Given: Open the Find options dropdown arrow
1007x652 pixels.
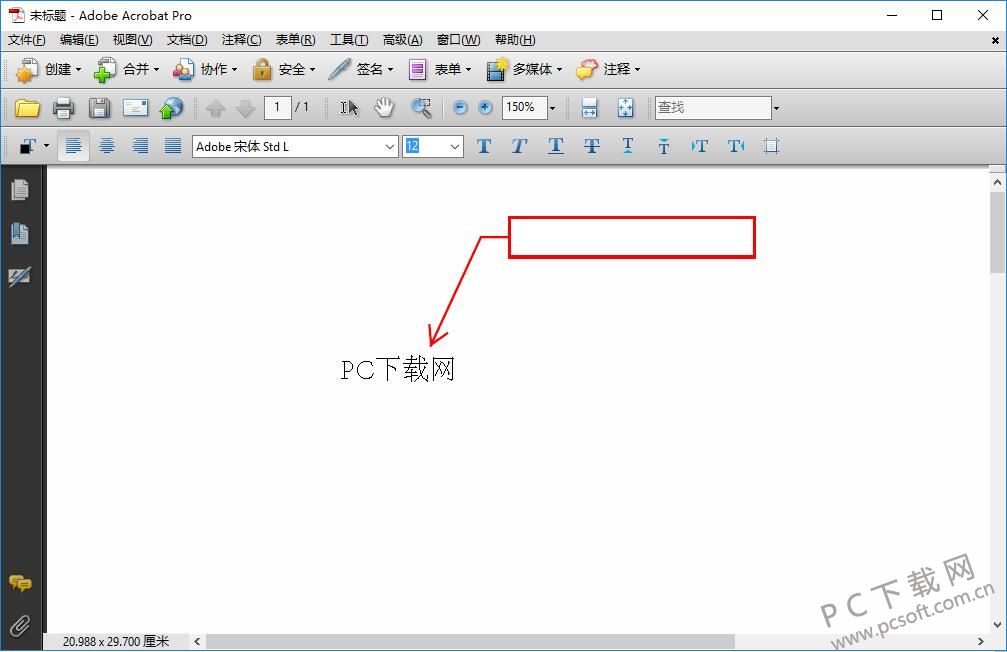Looking at the screenshot, I should 776,108.
